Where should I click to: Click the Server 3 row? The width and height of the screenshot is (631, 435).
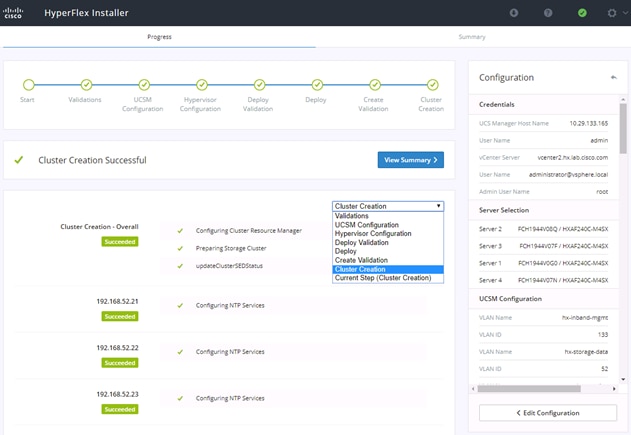click(x=544, y=246)
